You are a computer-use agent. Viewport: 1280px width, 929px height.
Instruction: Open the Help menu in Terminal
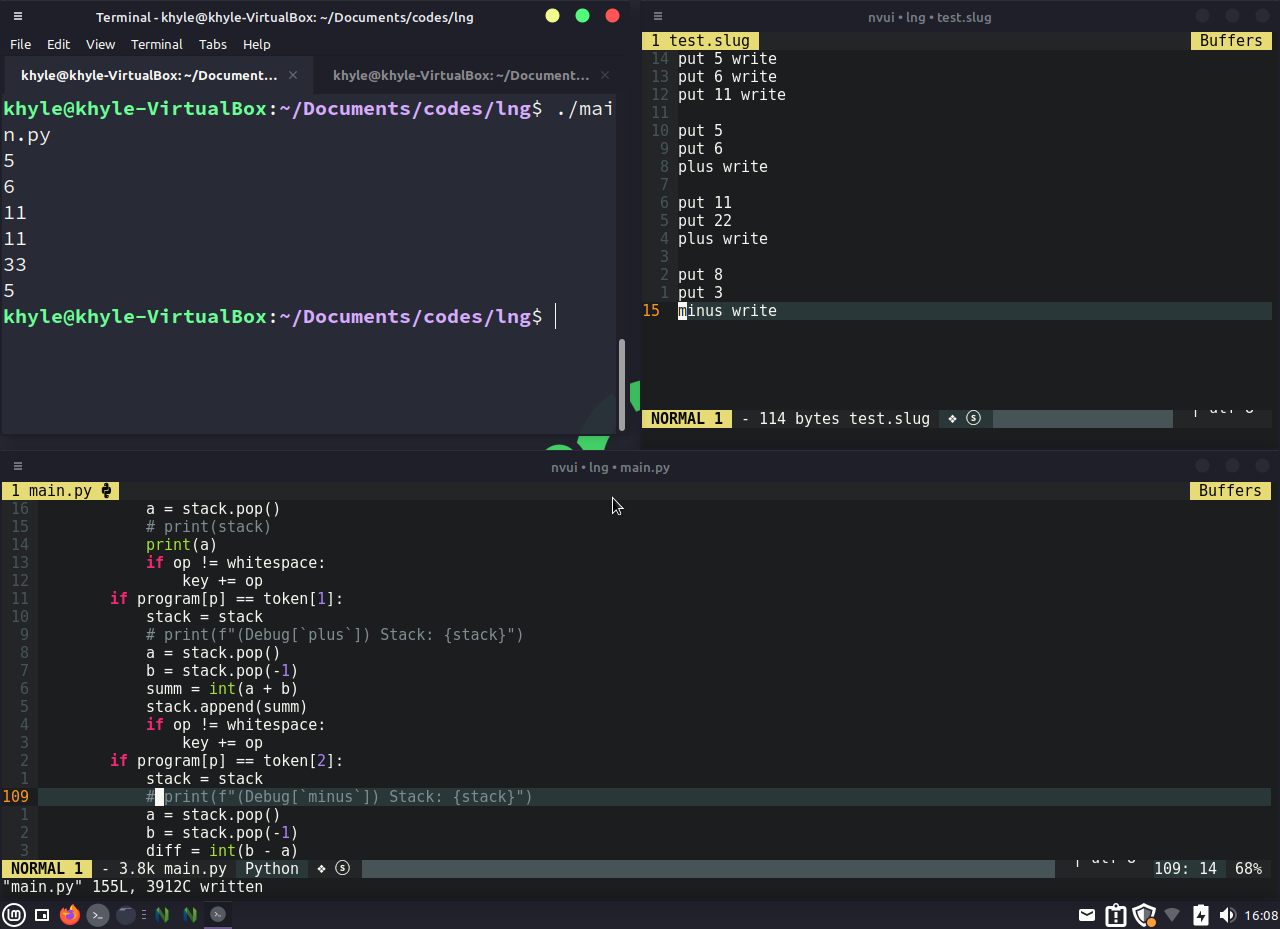(256, 44)
